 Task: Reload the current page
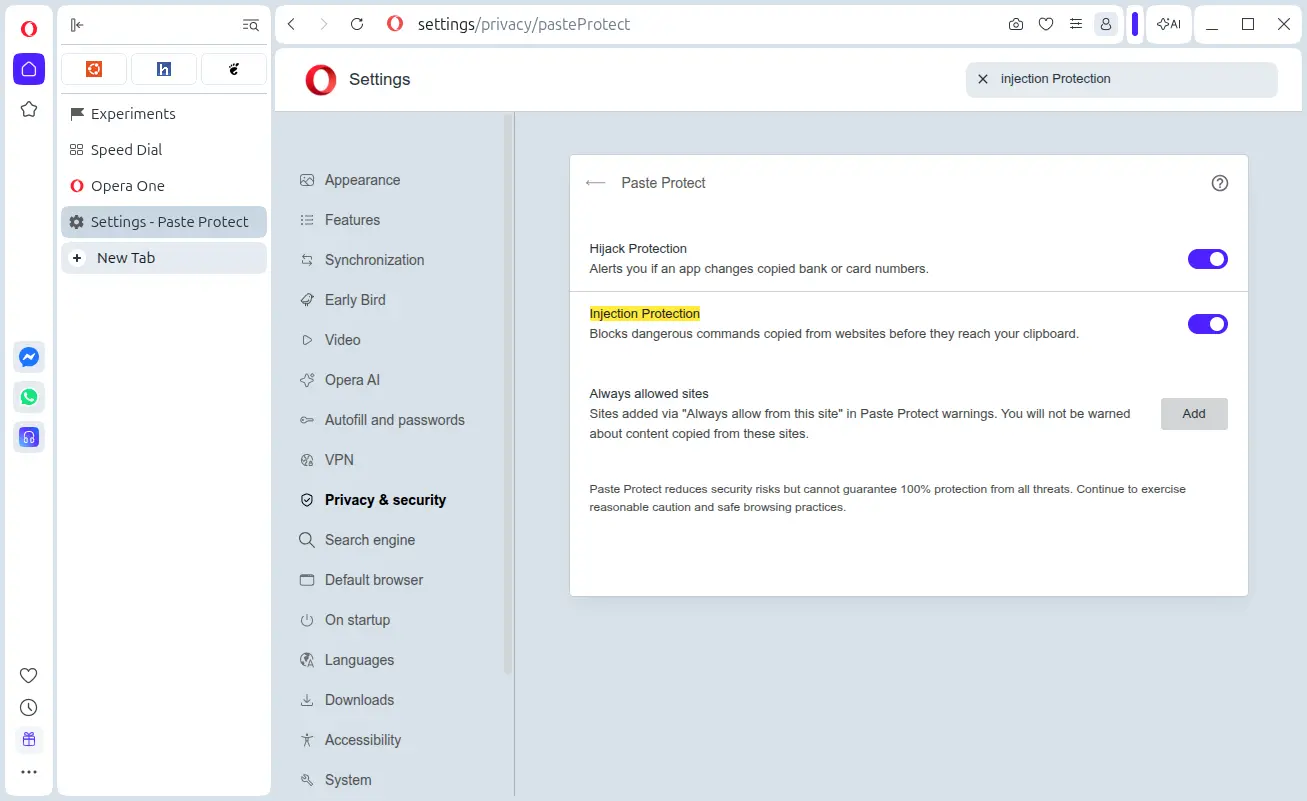tap(357, 25)
